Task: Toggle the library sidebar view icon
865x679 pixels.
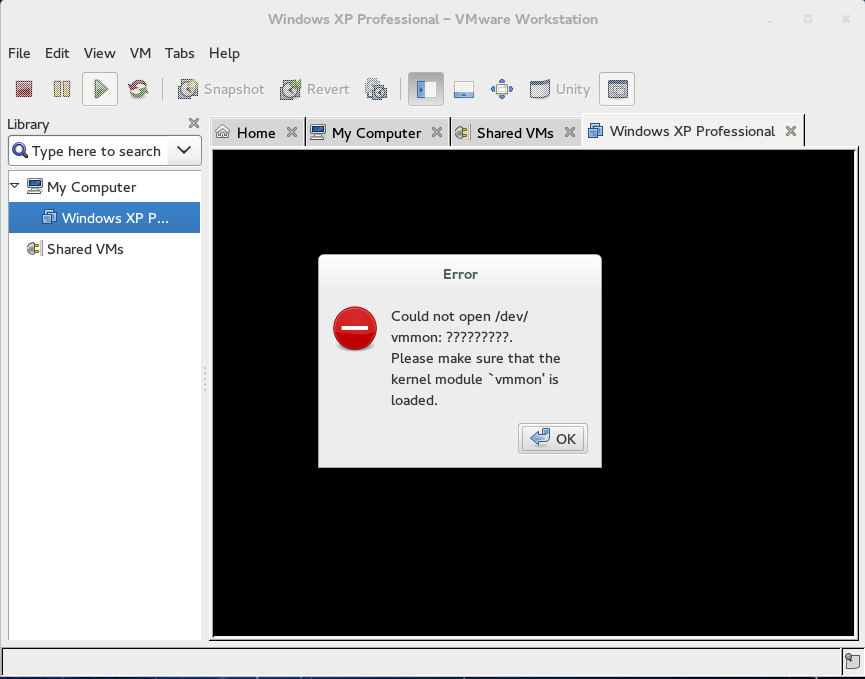Action: tap(426, 89)
